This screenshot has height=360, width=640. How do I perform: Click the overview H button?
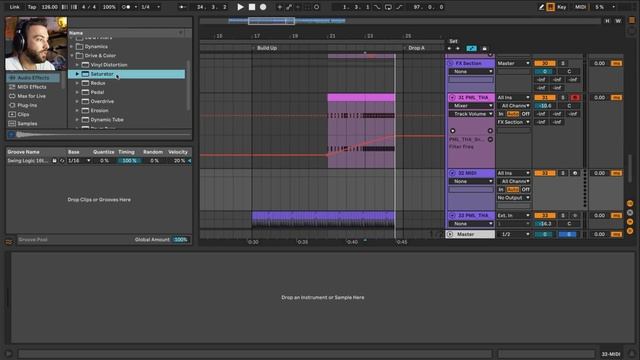[x=607, y=21]
